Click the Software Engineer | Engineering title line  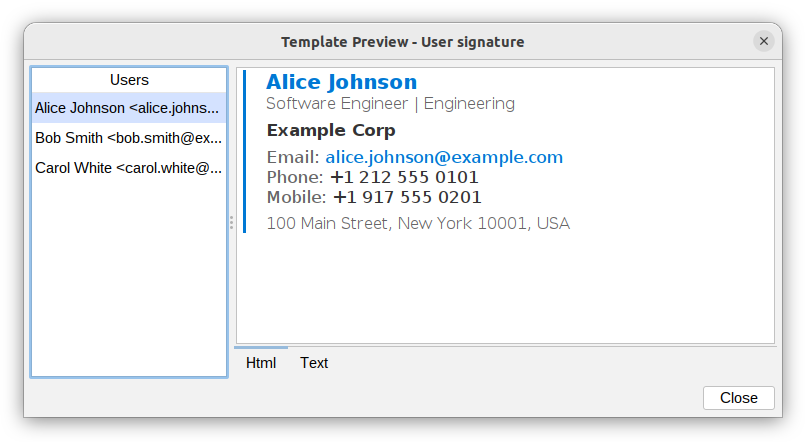coord(390,104)
